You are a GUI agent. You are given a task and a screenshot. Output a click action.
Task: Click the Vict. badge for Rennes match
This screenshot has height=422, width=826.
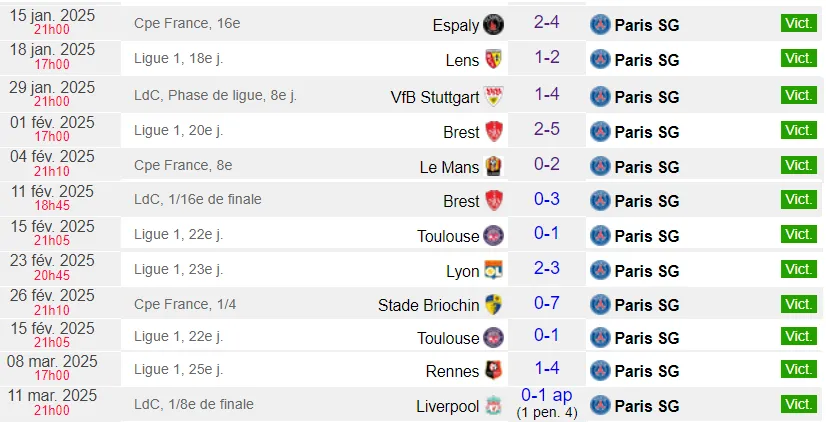pyautogui.click(x=799, y=369)
